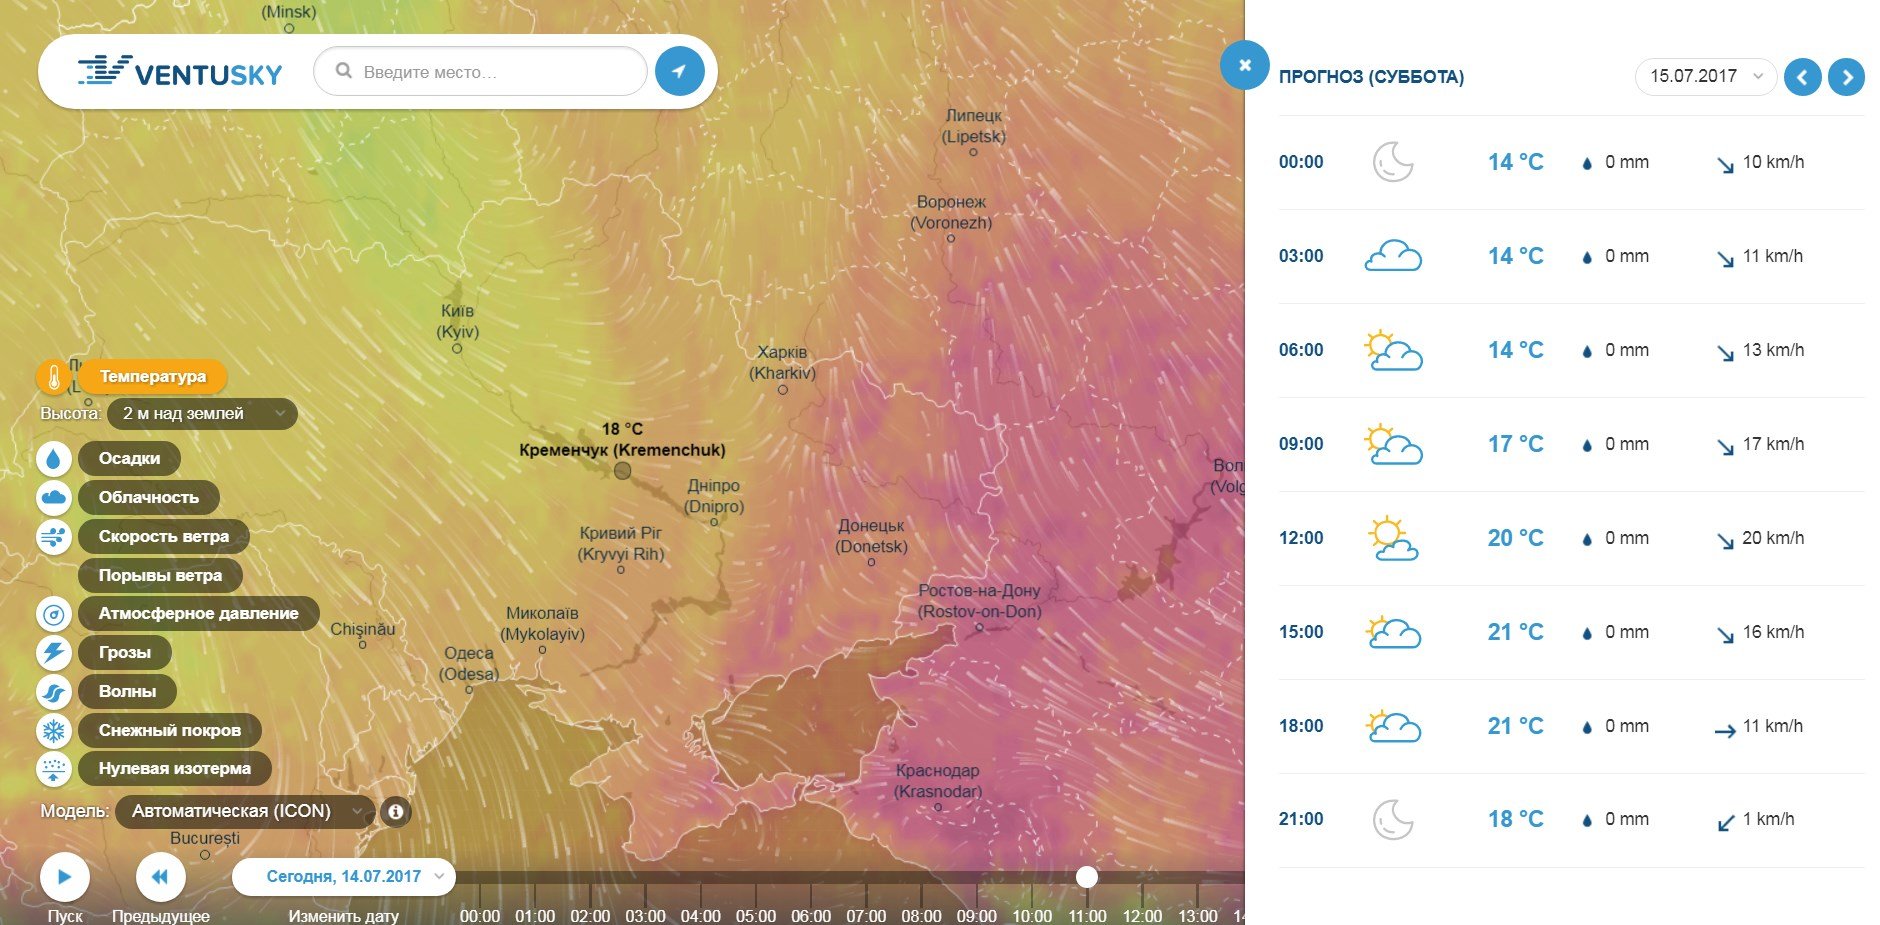Select the wind speed layer icon
Image resolution: width=1880 pixels, height=925 pixels.
click(x=53, y=536)
